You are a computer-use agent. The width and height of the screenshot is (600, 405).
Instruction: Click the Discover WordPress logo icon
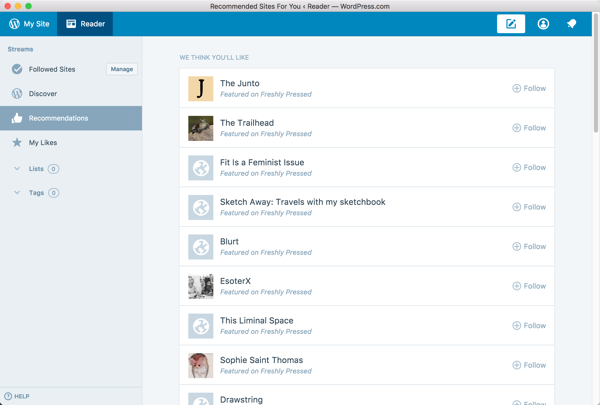point(17,93)
